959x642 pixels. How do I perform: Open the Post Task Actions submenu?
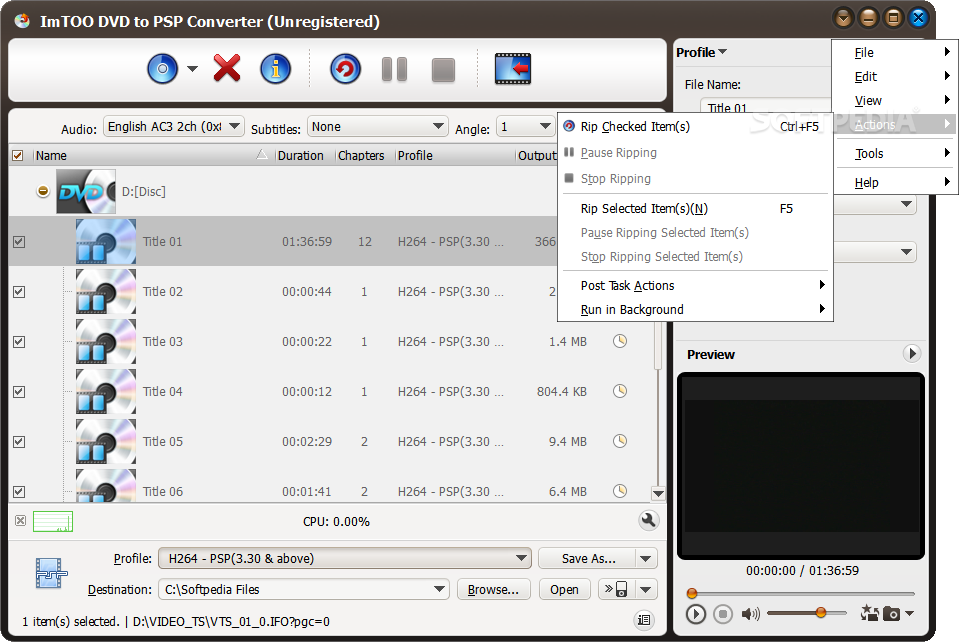(x=695, y=286)
